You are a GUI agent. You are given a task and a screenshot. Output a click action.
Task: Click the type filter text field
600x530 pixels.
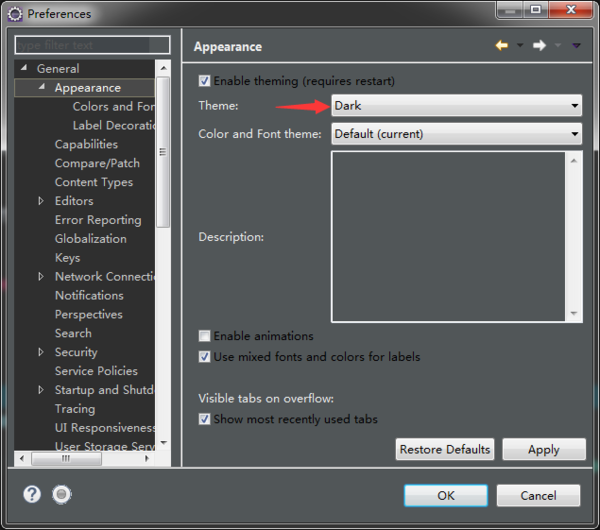click(92, 45)
